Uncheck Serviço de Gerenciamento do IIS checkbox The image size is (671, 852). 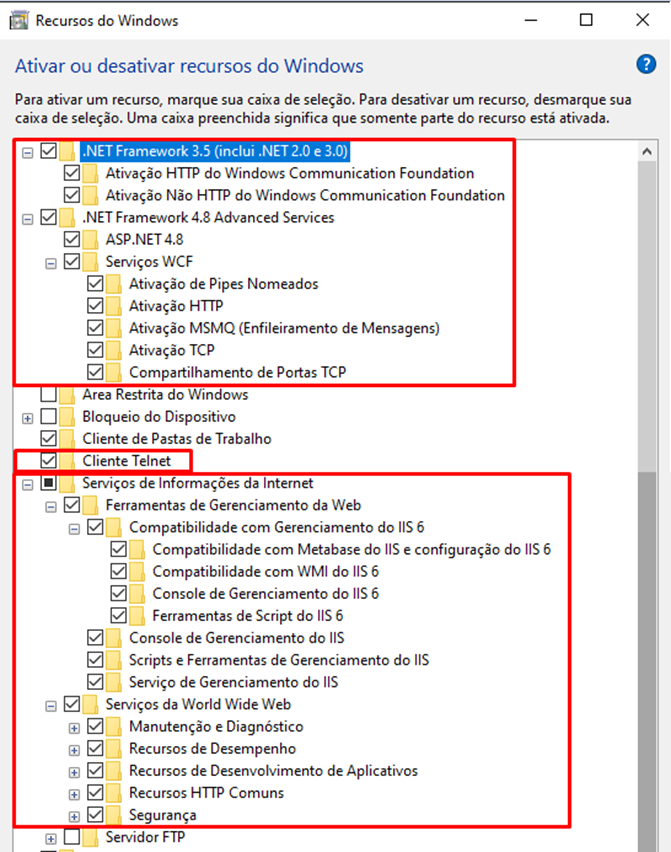[x=95, y=682]
